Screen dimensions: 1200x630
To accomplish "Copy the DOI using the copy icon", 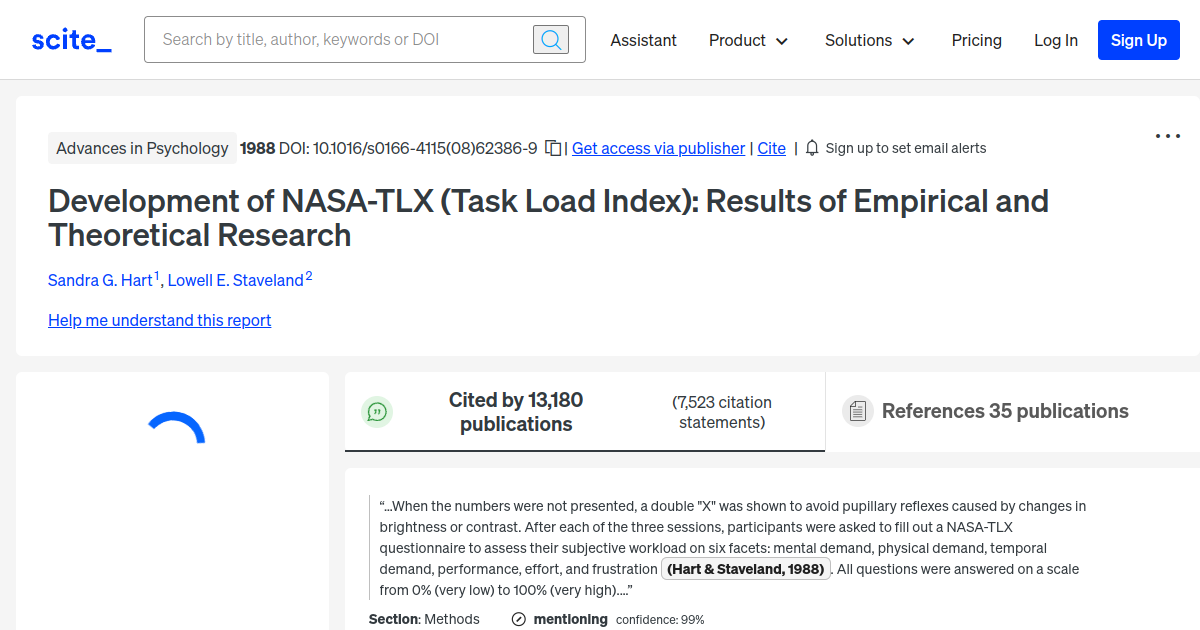I will (554, 147).
